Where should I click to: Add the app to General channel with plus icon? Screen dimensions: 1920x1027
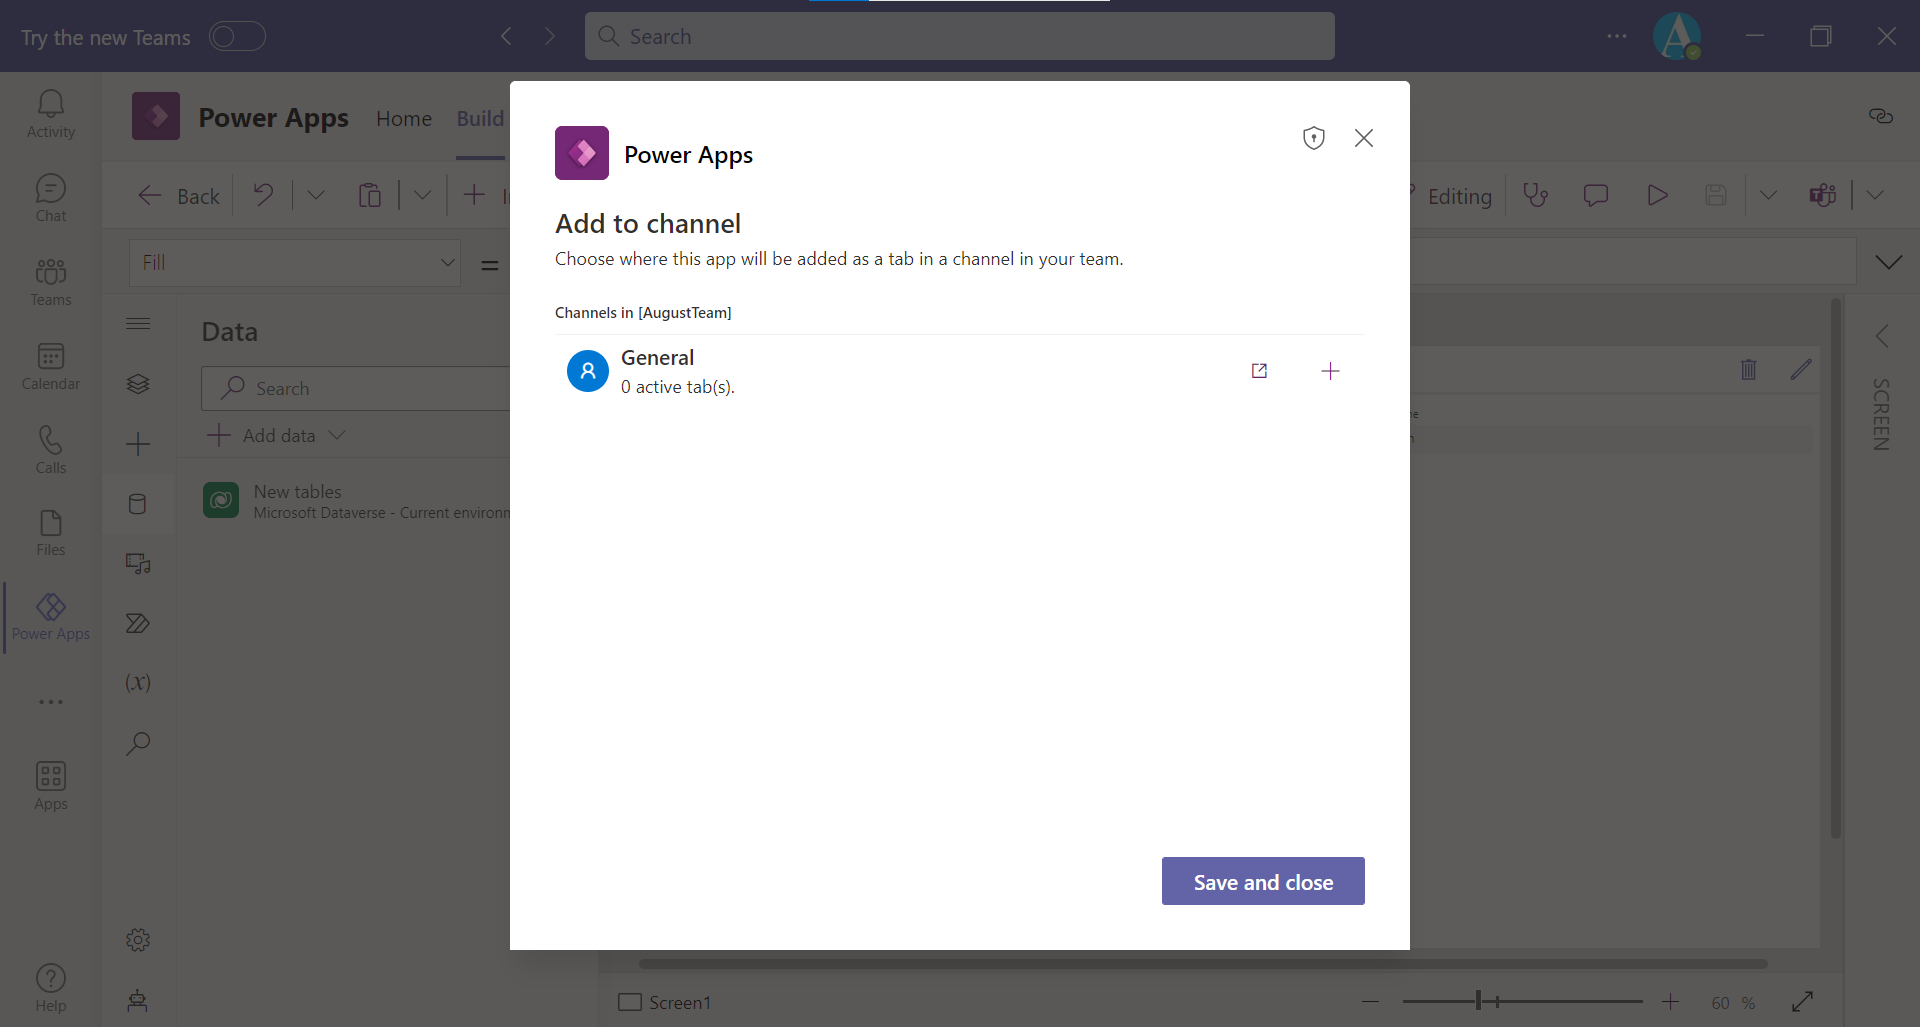[x=1330, y=371]
